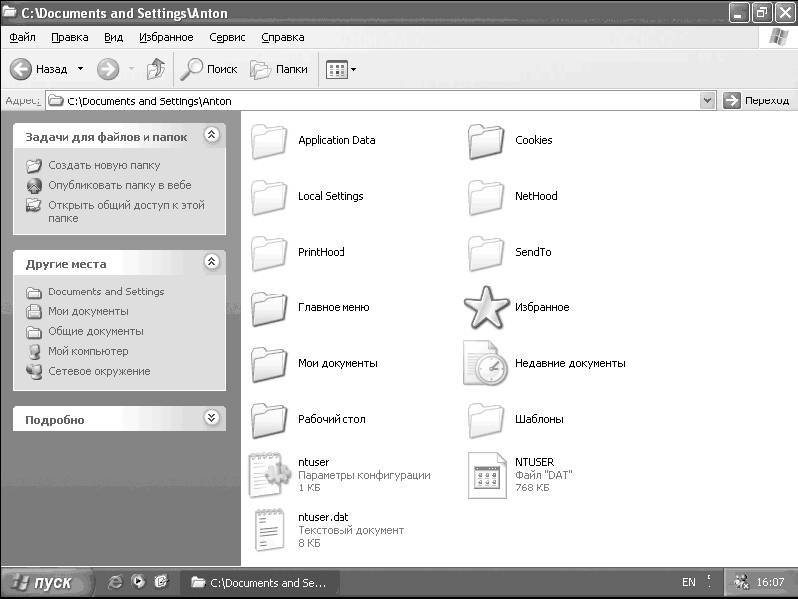Click the 16:07 taskbar clock
The height and width of the screenshot is (599, 798).
[x=770, y=582]
